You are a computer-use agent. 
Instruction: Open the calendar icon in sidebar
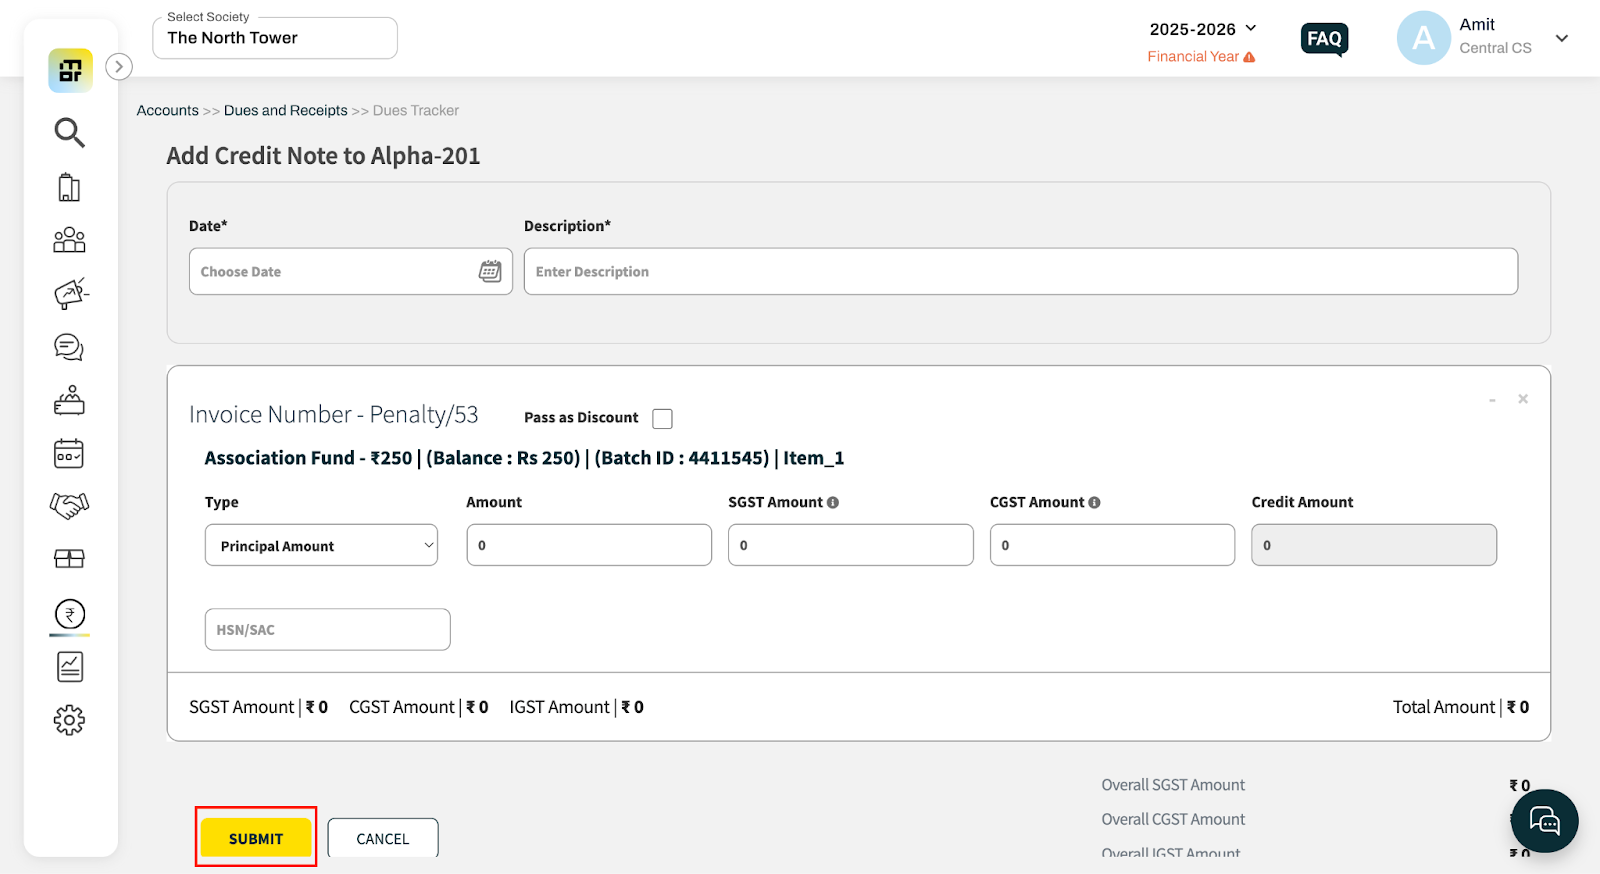[x=69, y=454]
